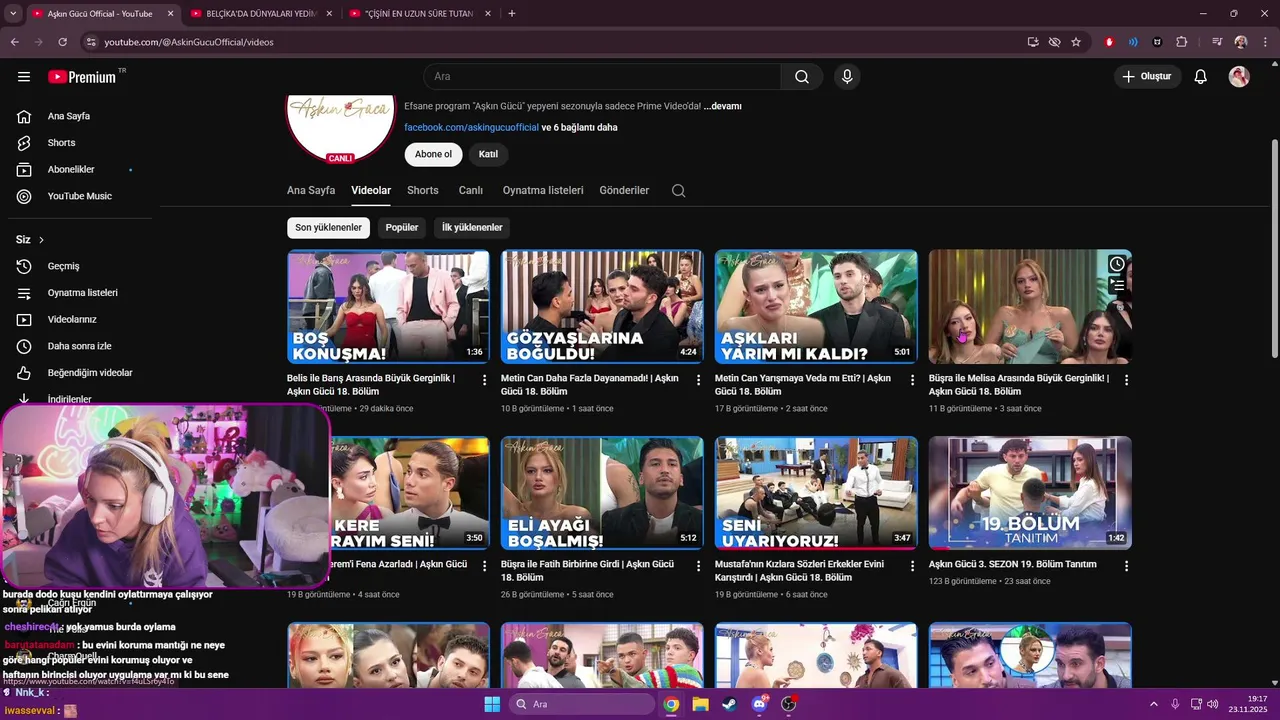
Task: Open the facebook.com/askingucuofficial link
Action: 471,128
